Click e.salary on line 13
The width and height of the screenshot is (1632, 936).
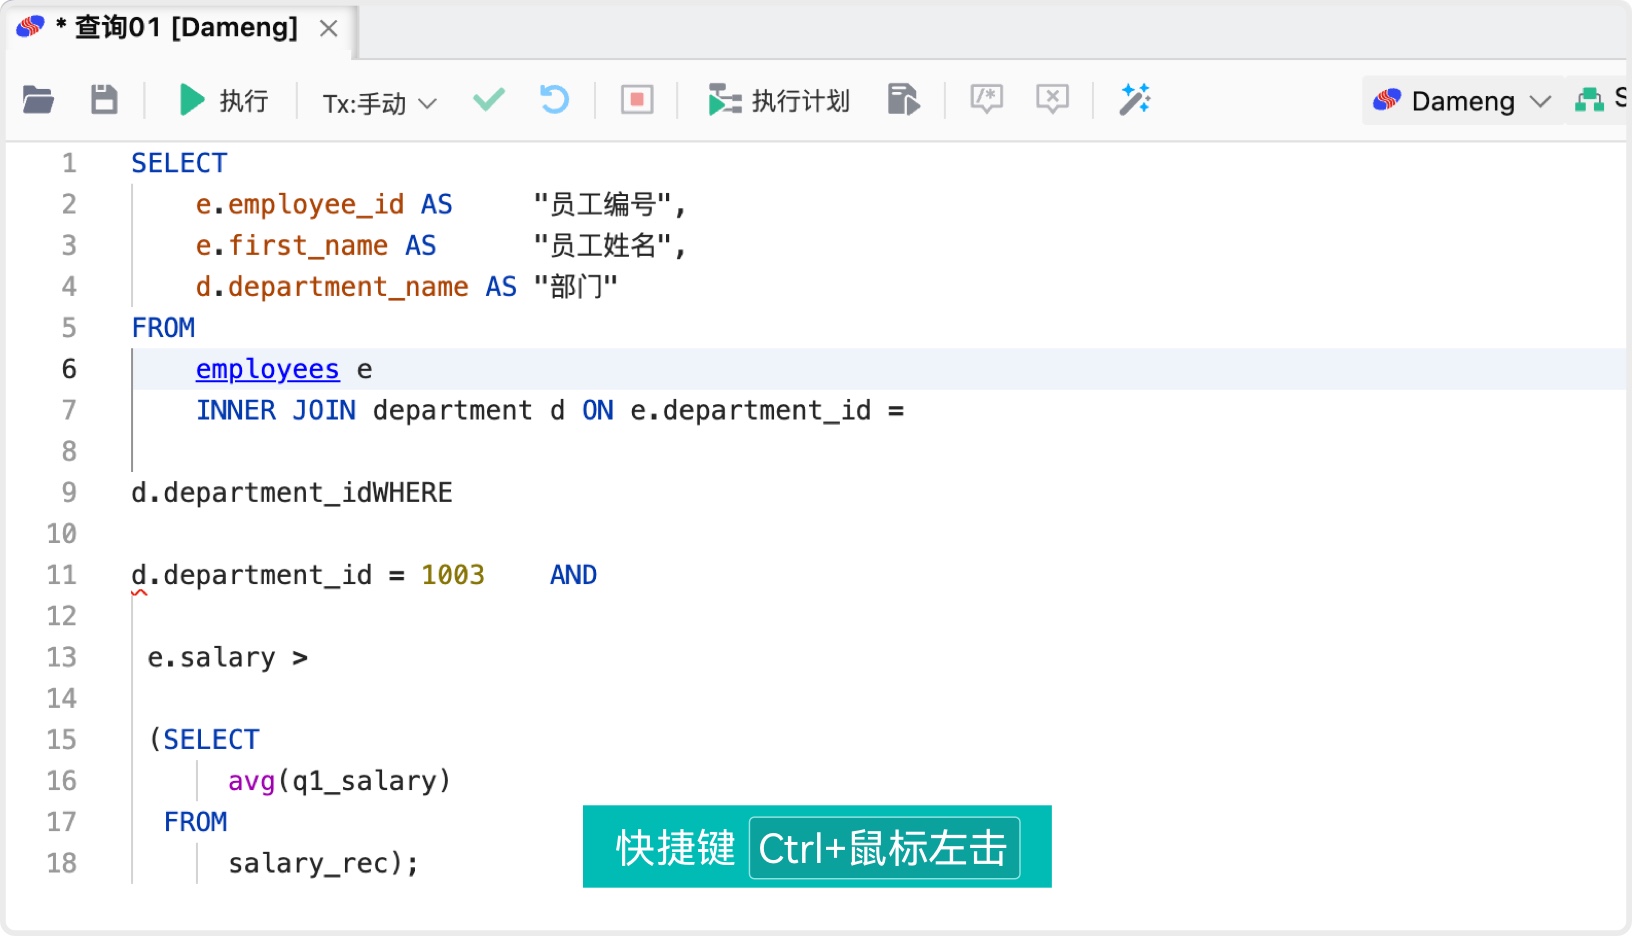[x=211, y=657]
